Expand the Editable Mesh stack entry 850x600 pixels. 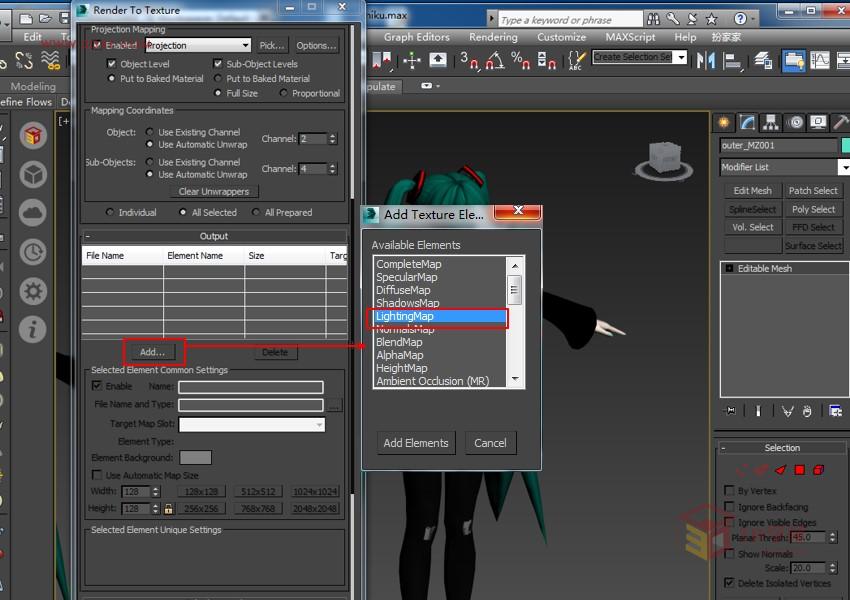pos(730,268)
